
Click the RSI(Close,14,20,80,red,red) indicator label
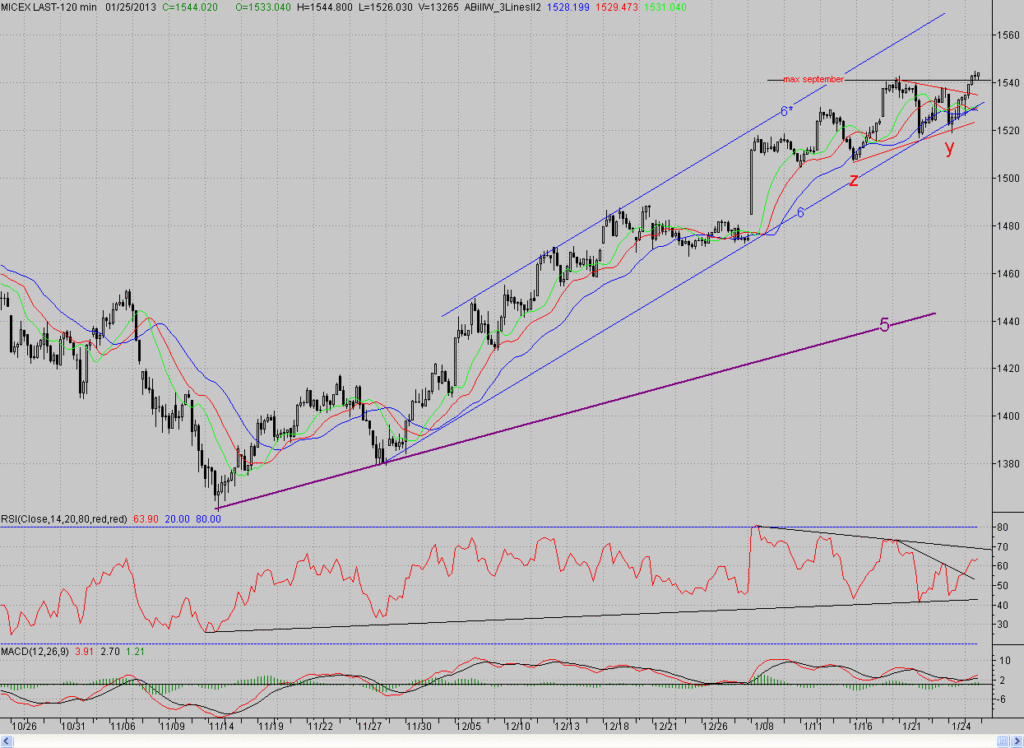(64, 519)
